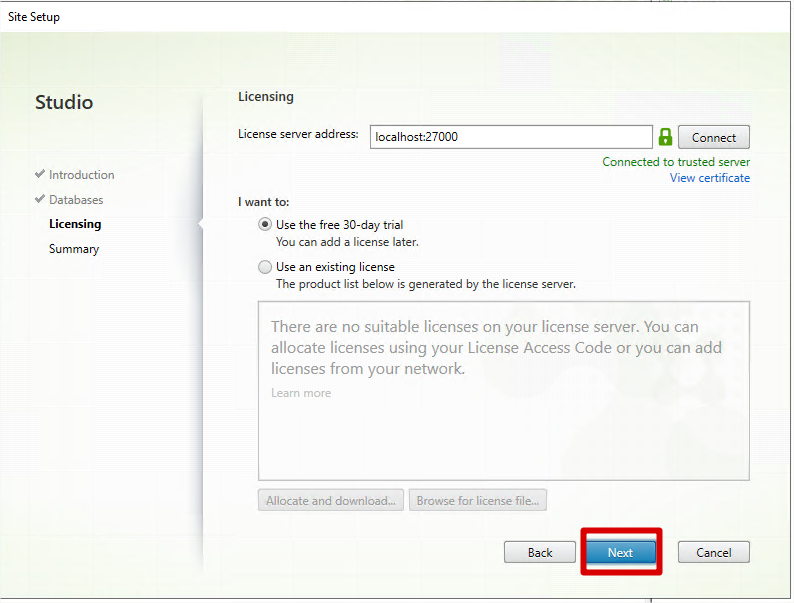Click the Licensing page heading
The image size is (794, 603).
click(x=266, y=97)
